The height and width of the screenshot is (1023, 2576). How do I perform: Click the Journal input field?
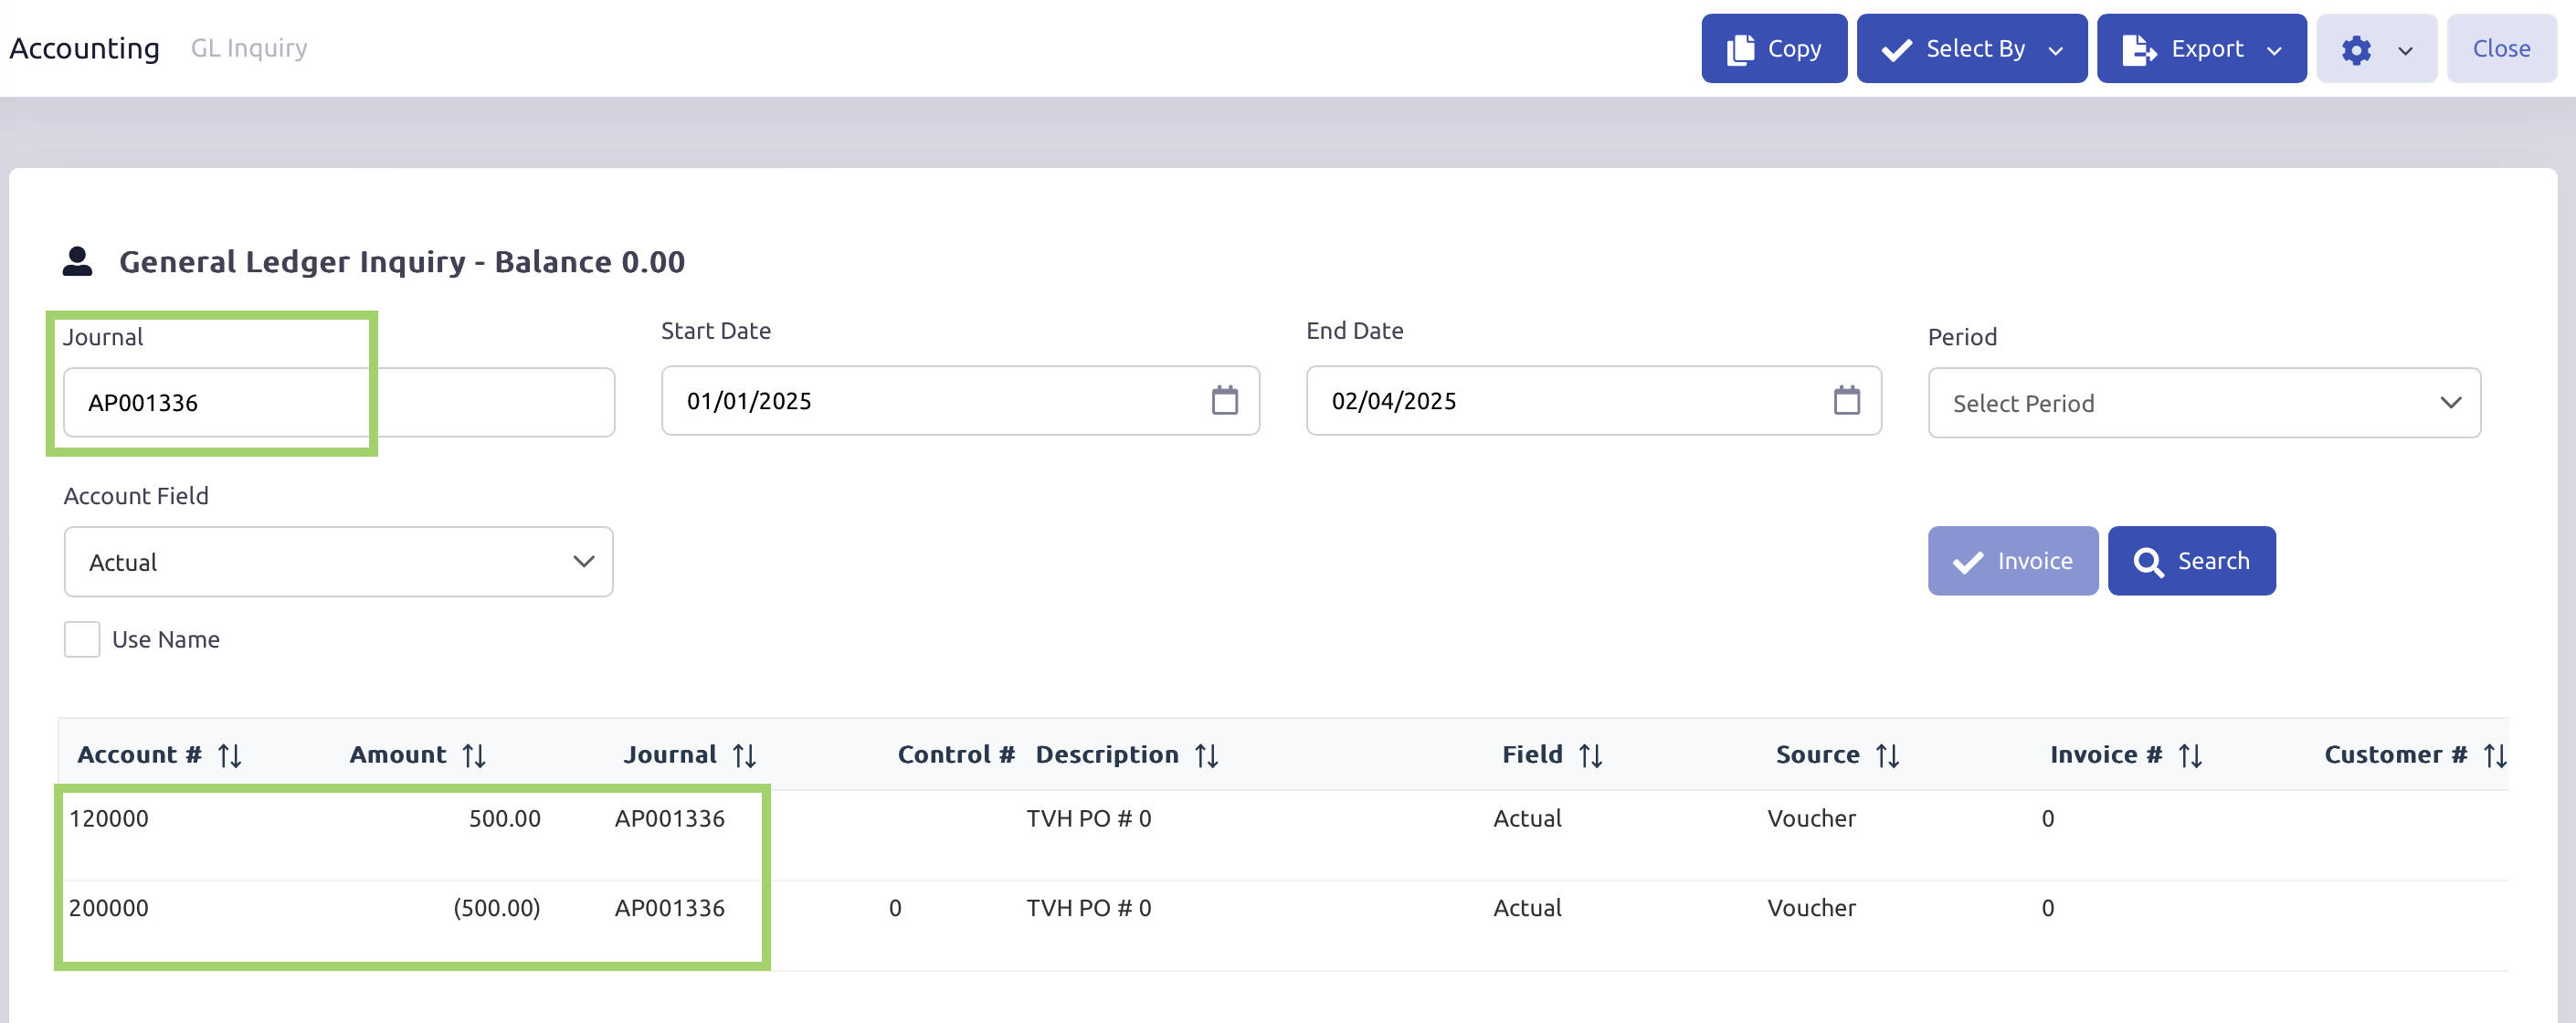pyautogui.click(x=338, y=403)
